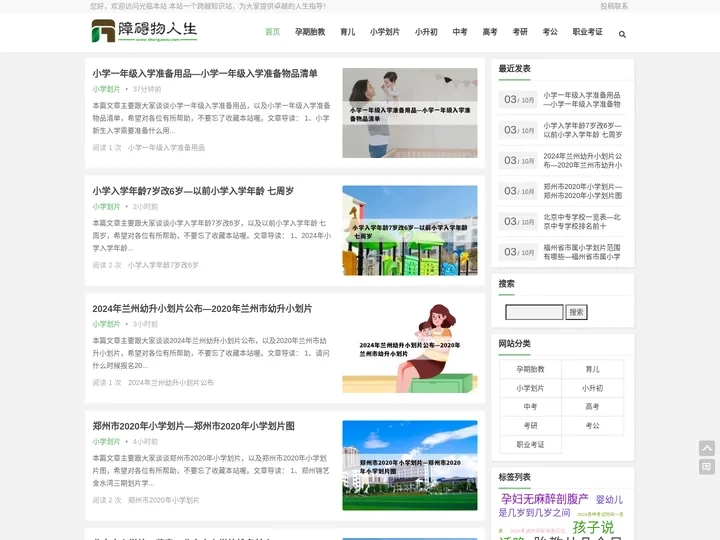Select 育儿 in 网站分类 grid
This screenshot has height=540, width=720.
click(x=592, y=369)
